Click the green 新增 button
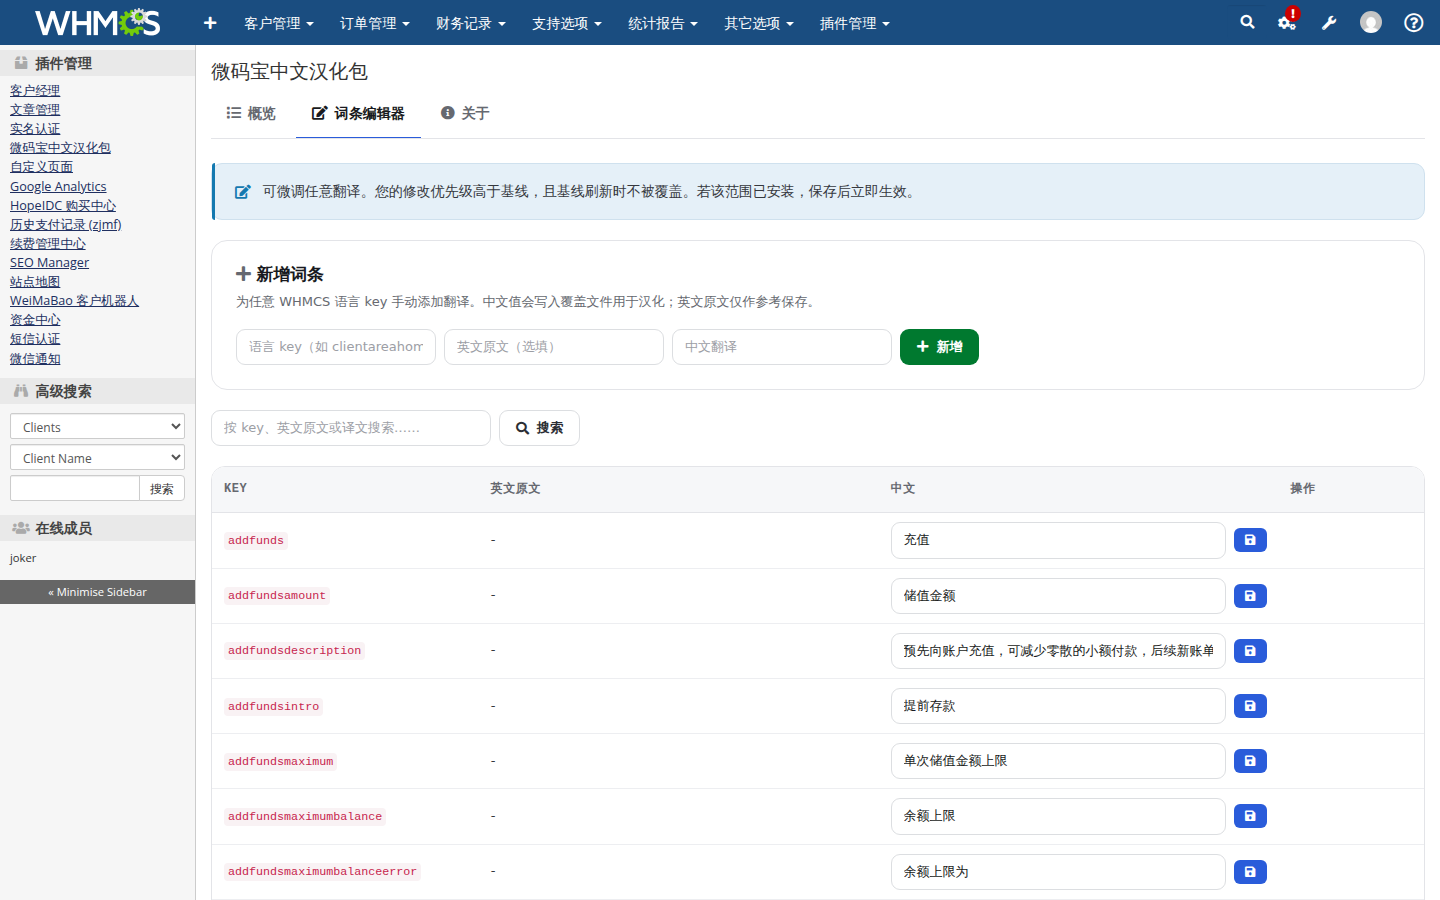Viewport: 1440px width, 900px height. [x=939, y=347]
